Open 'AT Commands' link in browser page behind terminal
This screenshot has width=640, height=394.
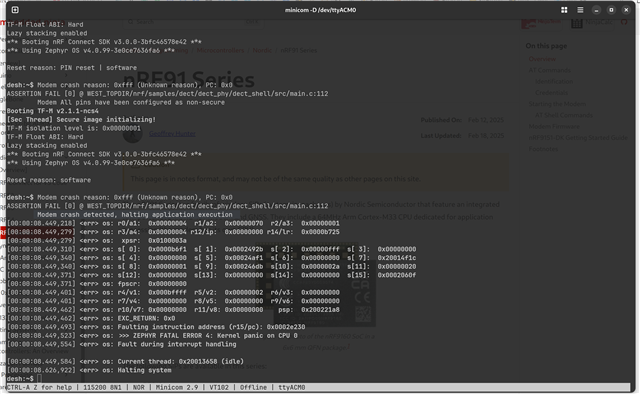549,70
